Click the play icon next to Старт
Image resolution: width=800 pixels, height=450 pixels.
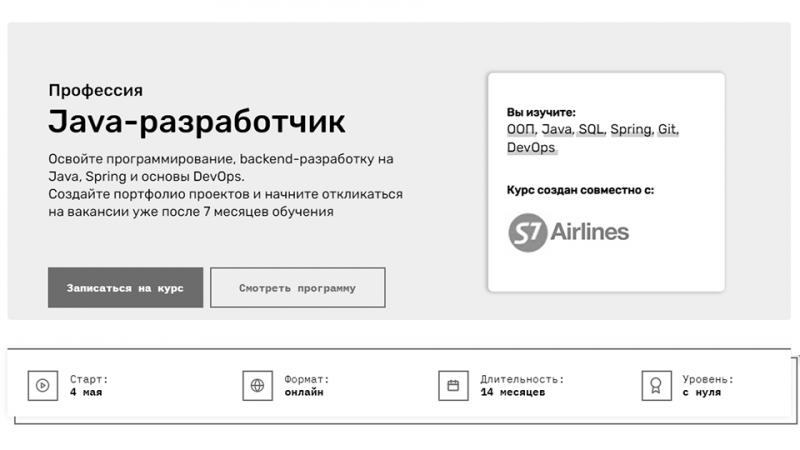click(42, 385)
